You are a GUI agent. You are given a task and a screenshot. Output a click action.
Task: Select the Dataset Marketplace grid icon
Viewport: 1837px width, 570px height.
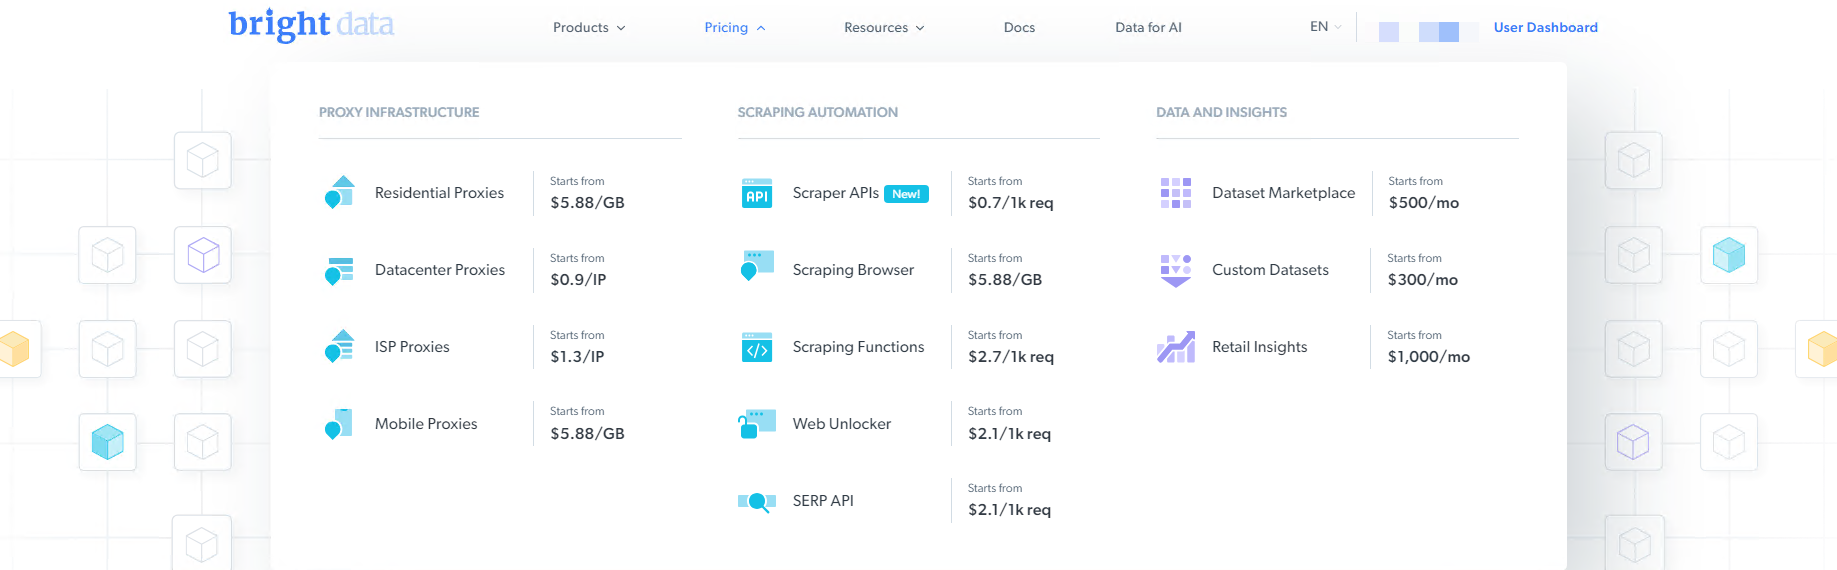(1176, 193)
